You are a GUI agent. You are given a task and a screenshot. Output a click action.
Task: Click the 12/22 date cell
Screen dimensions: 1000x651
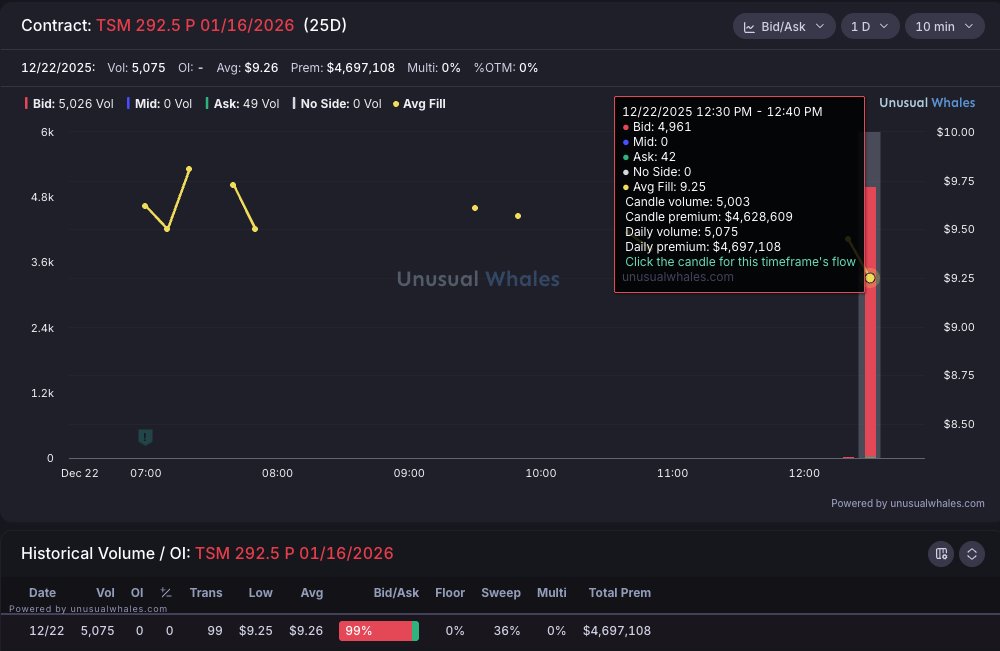pyautogui.click(x=47, y=631)
